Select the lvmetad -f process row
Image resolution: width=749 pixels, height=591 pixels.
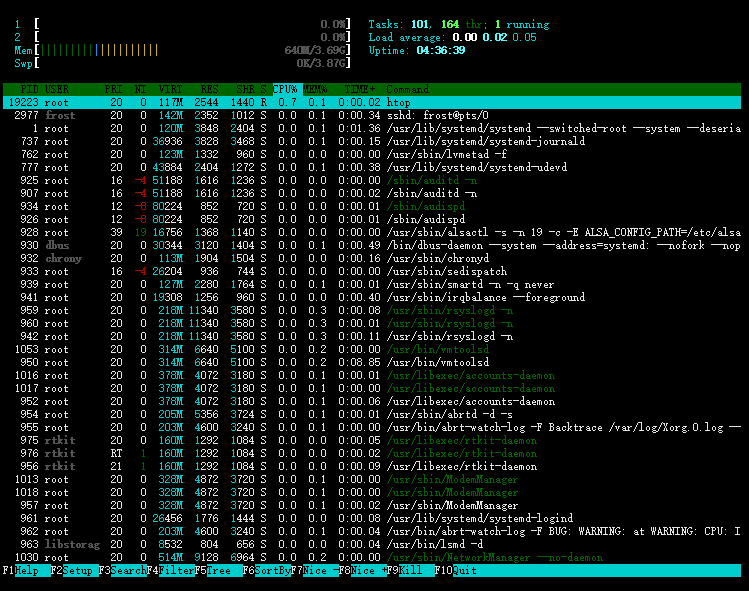point(372,154)
